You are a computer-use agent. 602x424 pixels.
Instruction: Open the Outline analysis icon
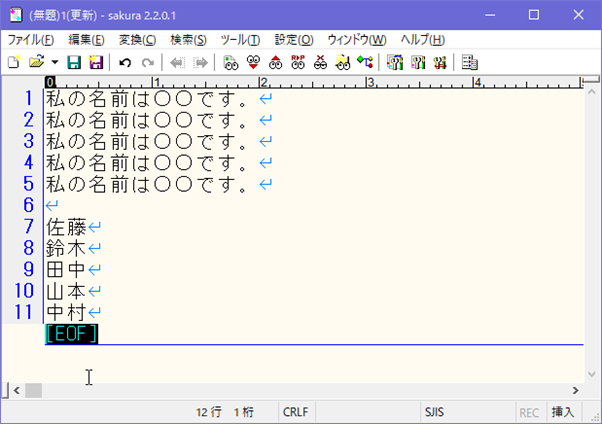tap(365, 62)
